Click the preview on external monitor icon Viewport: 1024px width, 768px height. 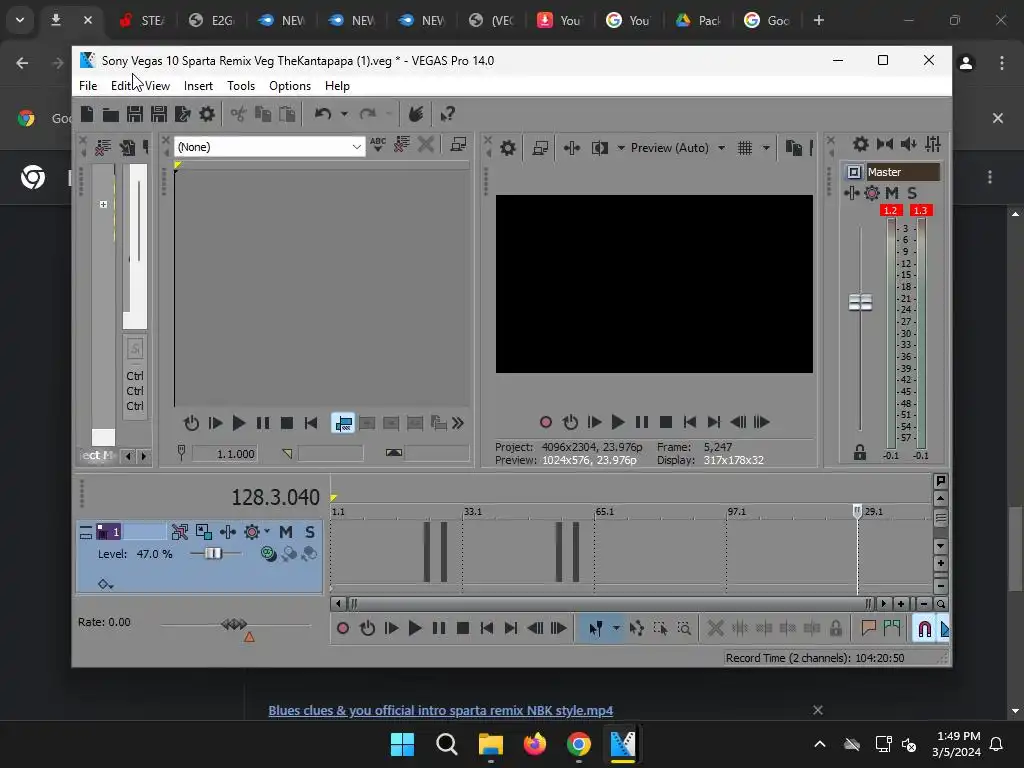pos(540,148)
